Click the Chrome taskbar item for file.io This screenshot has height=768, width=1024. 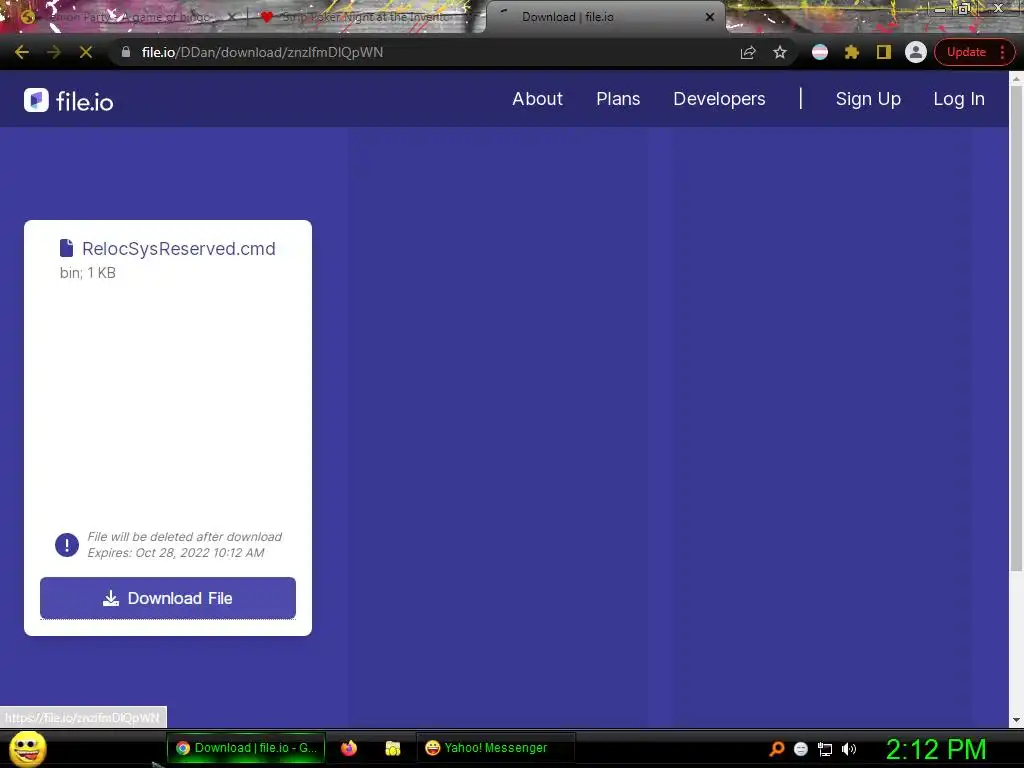point(246,748)
